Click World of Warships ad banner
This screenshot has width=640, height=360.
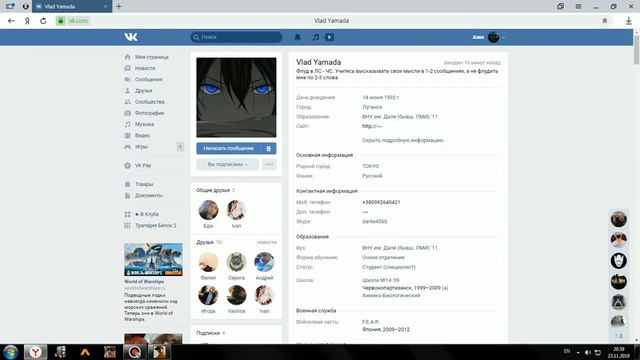pos(153,260)
